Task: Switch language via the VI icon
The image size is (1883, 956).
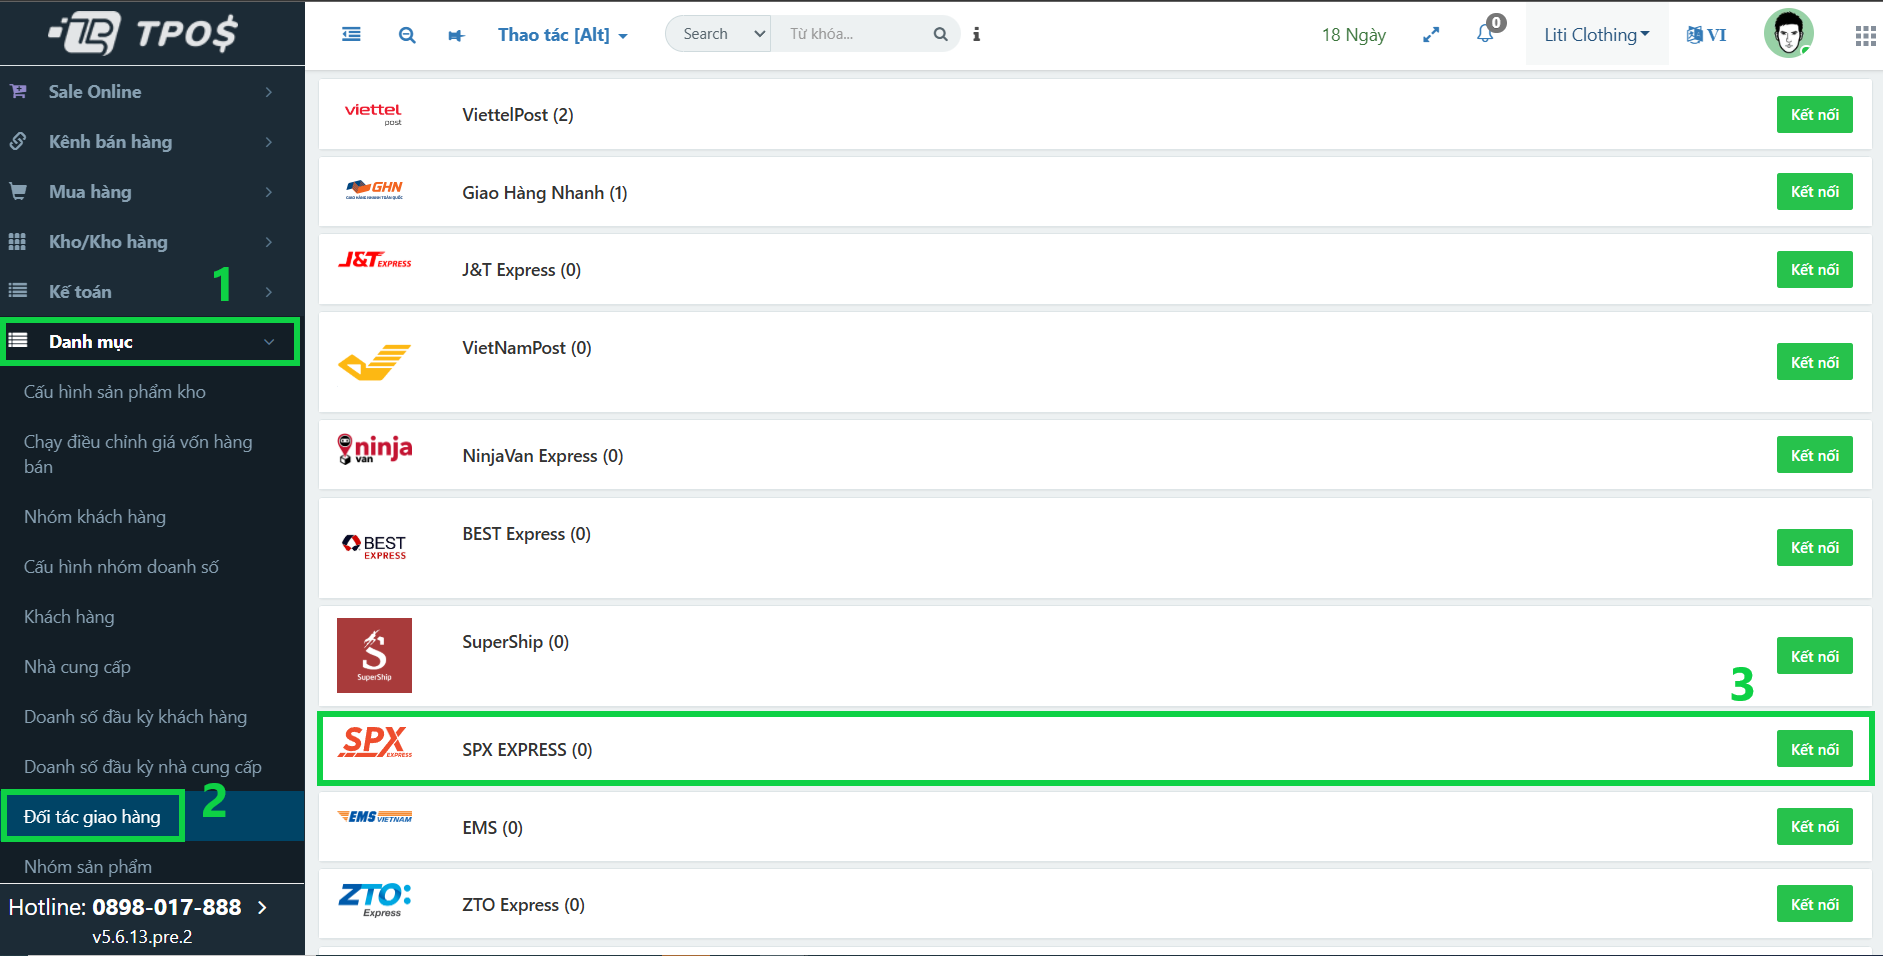Action: pyautogui.click(x=1706, y=35)
